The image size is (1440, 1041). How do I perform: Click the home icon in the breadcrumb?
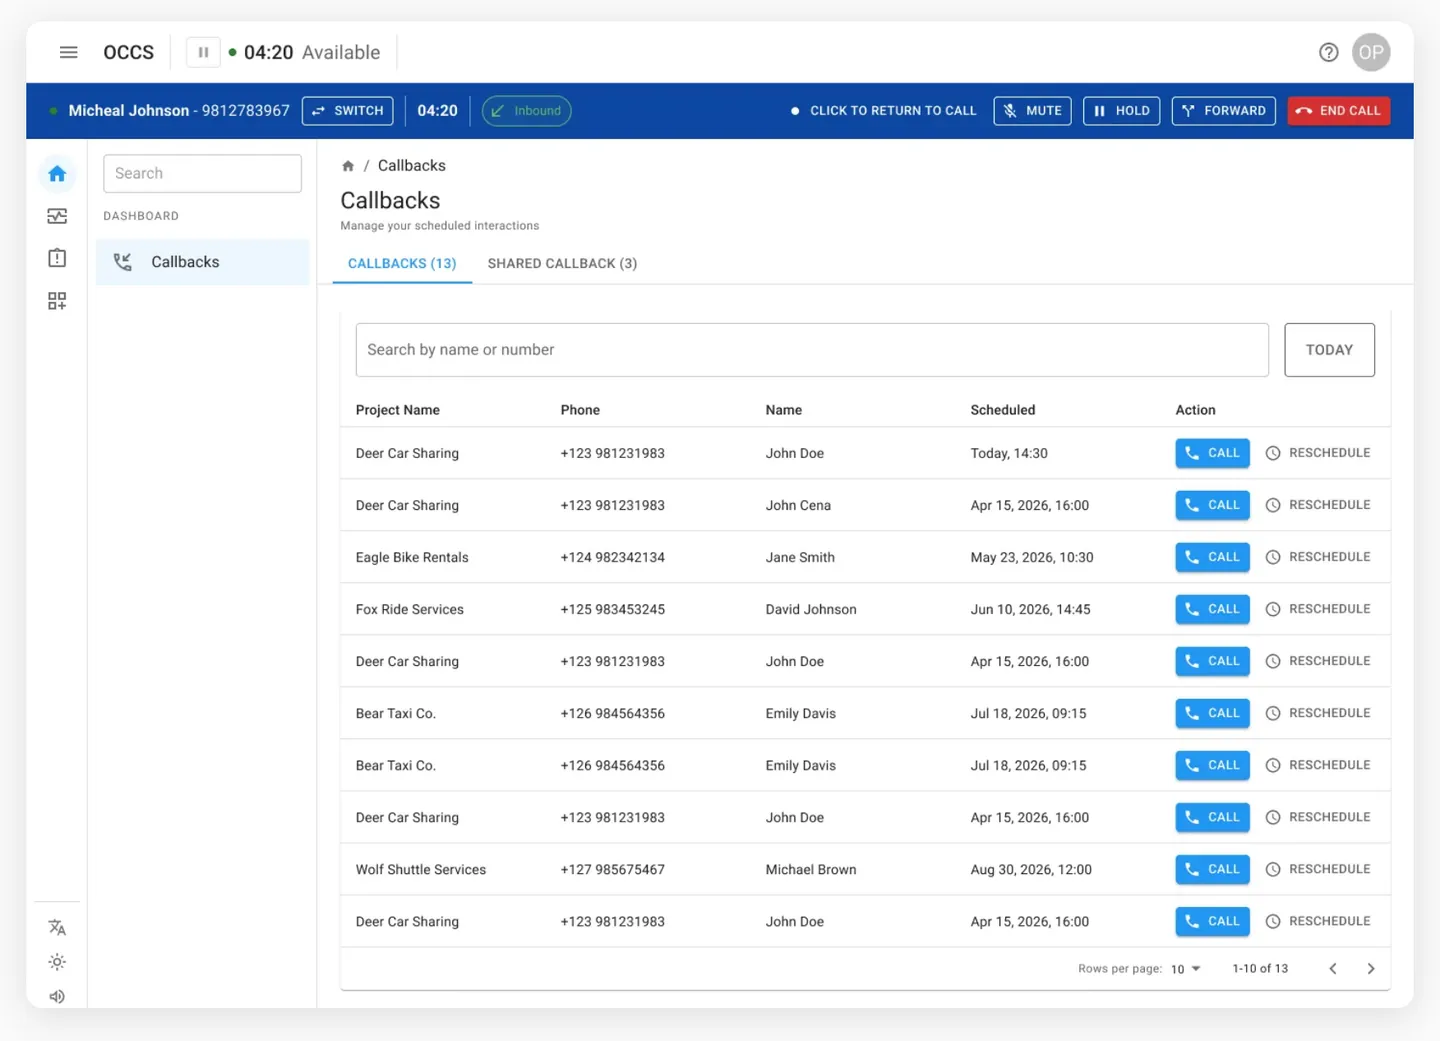348,166
